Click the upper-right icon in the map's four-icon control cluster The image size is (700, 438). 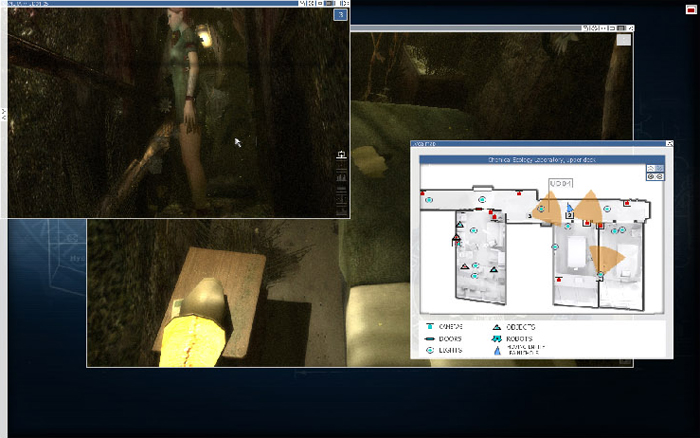coord(659,168)
